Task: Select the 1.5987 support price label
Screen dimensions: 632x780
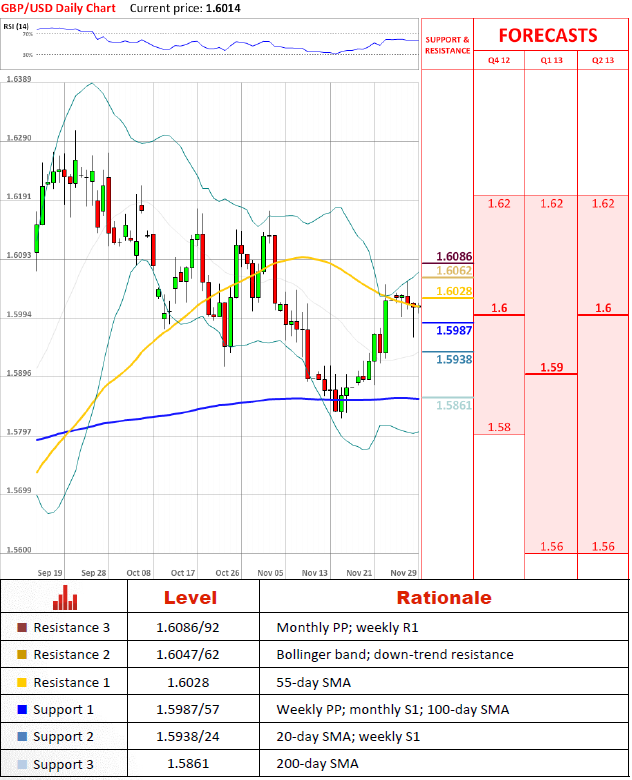Action: click(x=453, y=329)
